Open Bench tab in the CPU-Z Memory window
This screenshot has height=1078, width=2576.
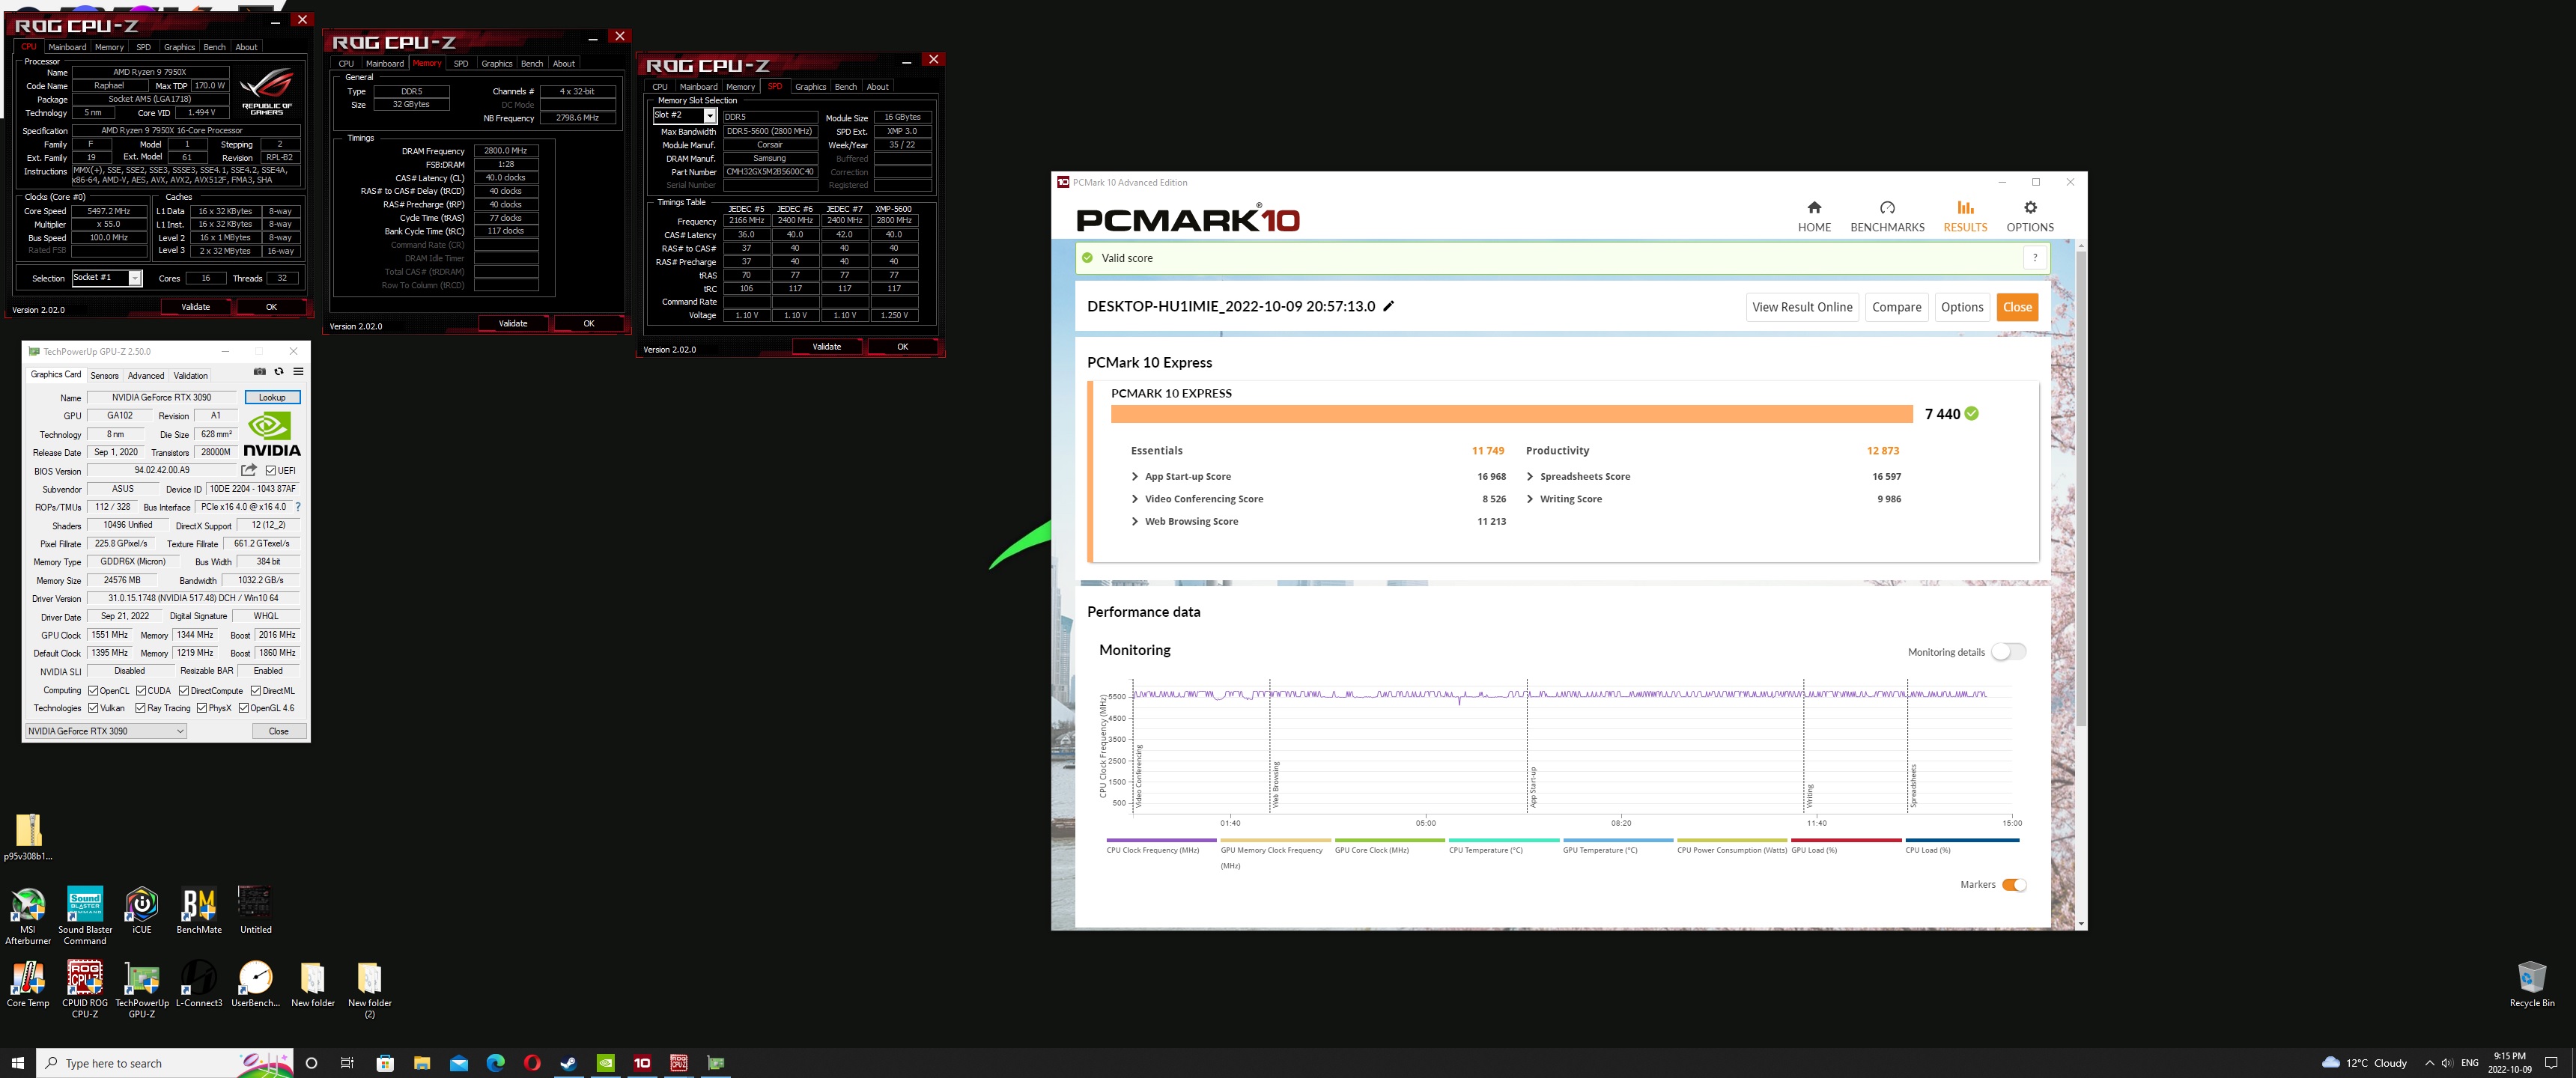coord(532,64)
